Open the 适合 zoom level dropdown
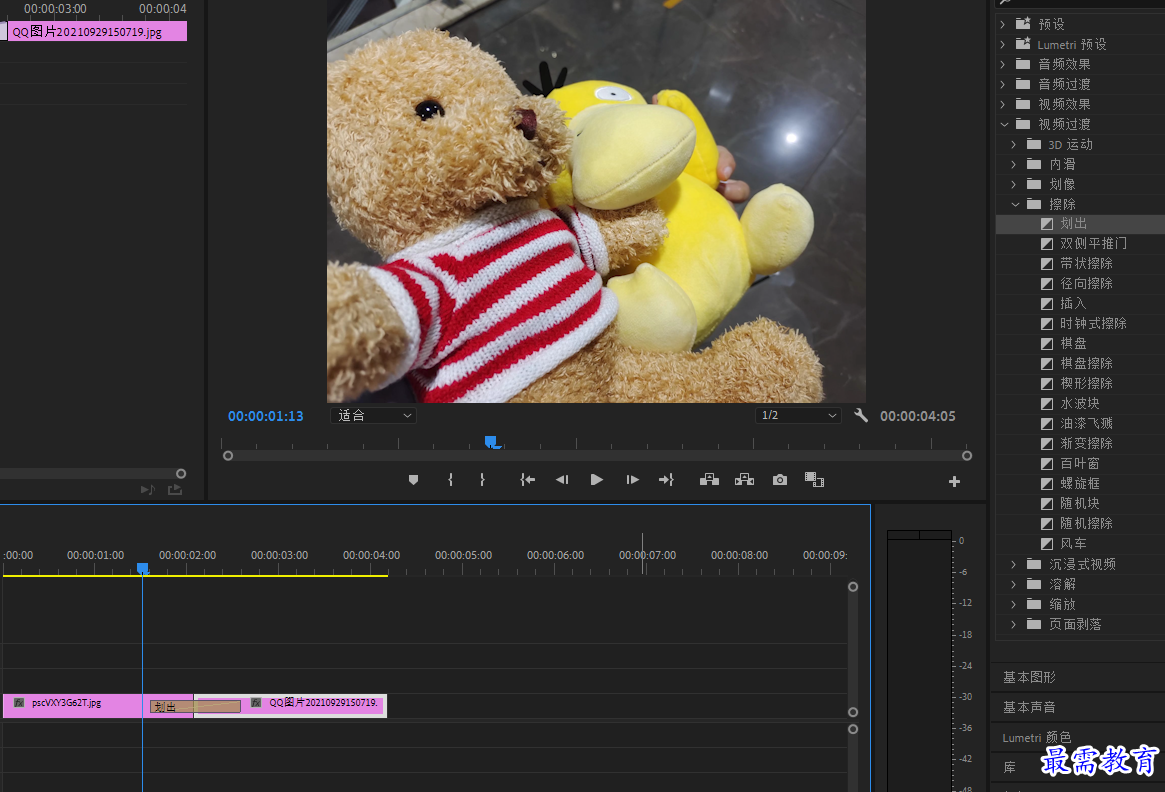 click(374, 415)
